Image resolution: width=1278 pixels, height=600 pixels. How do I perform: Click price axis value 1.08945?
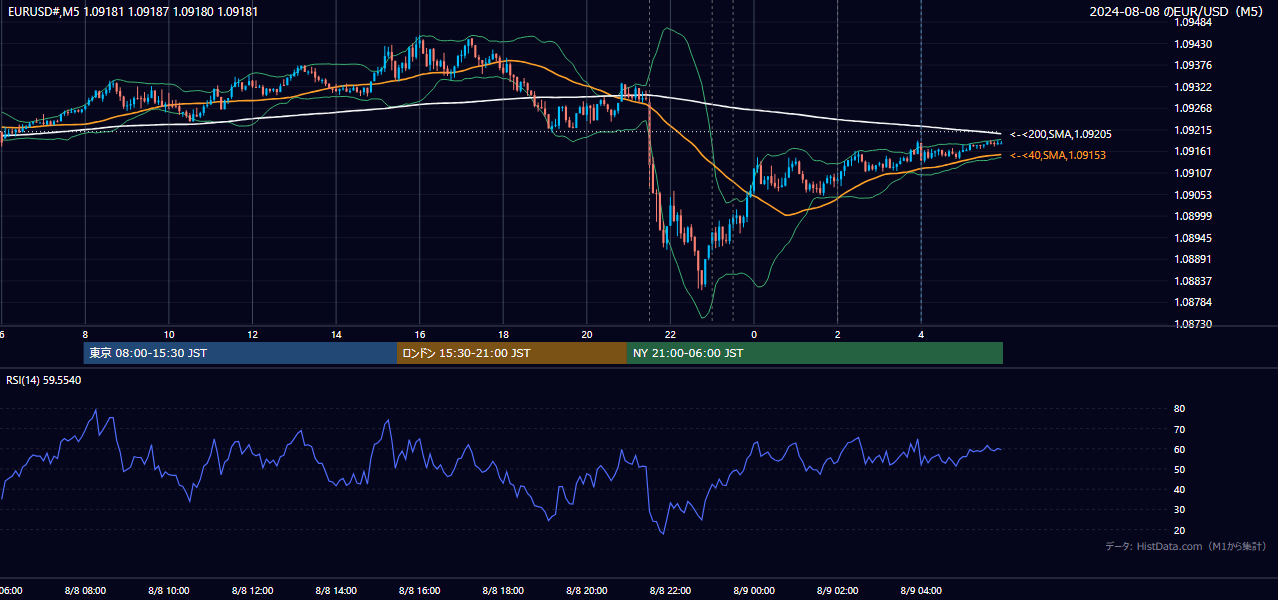[1192, 238]
